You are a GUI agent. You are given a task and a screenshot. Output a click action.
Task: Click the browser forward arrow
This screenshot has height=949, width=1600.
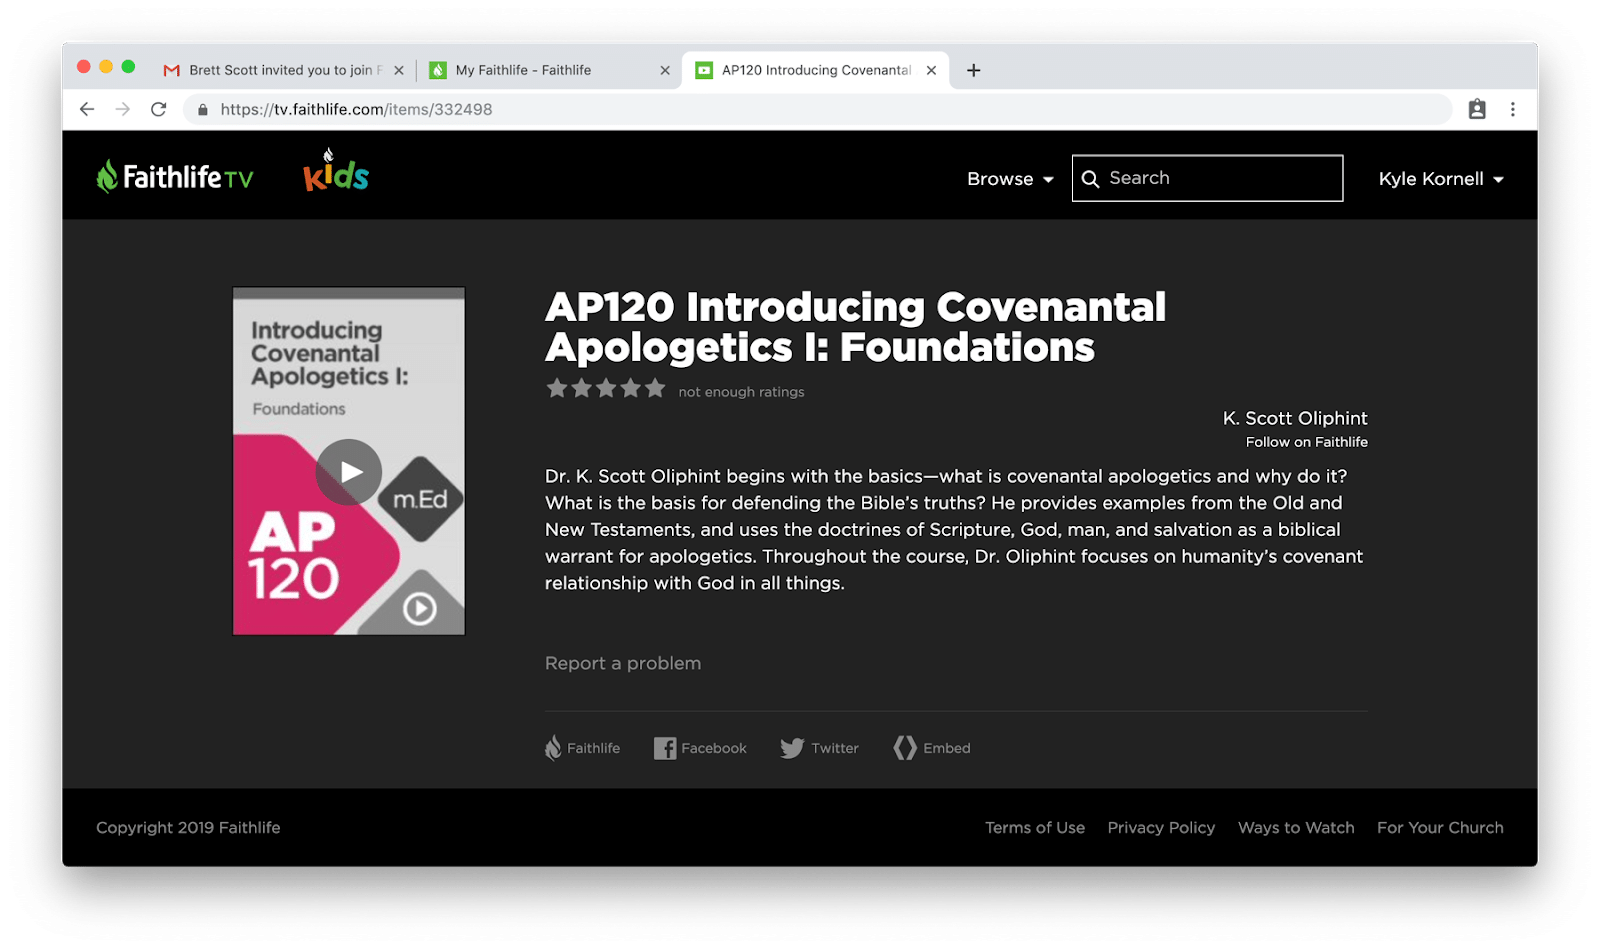123,109
